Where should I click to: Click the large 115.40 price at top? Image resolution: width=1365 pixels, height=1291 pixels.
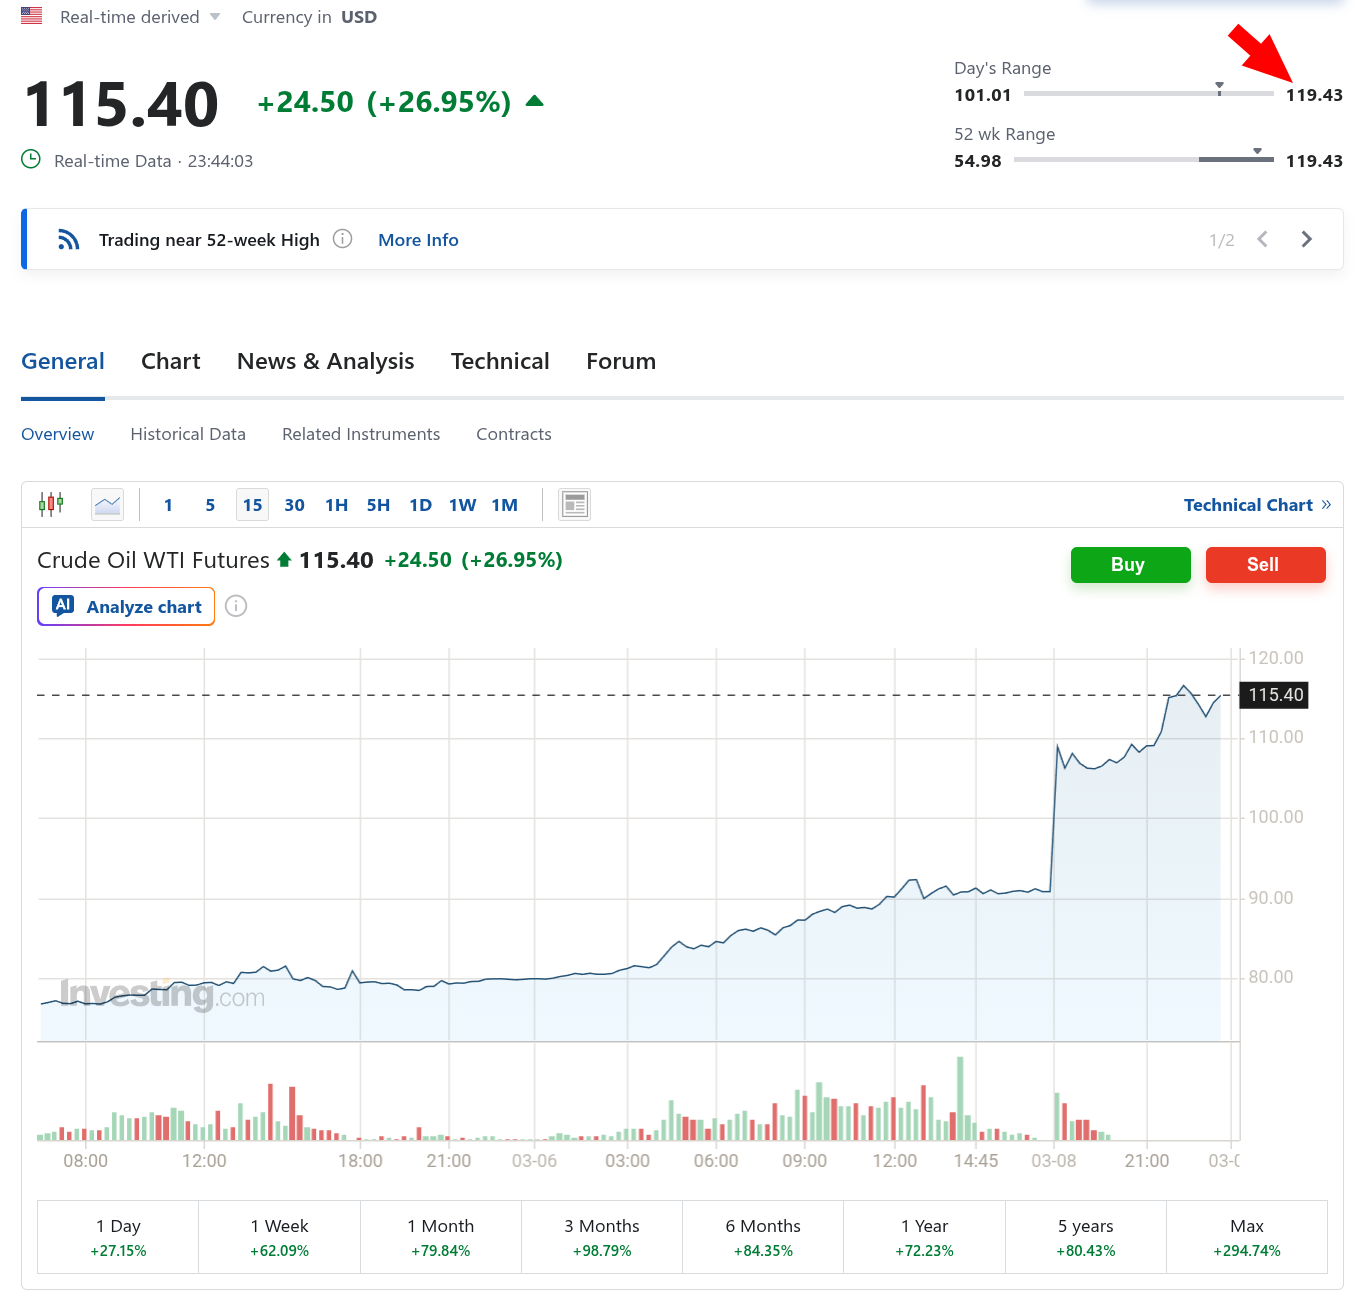tap(121, 104)
